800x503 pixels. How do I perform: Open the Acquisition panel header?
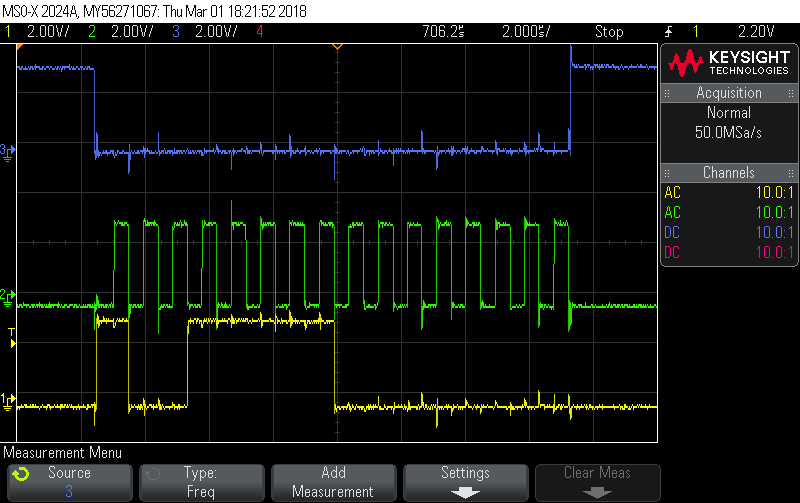tap(728, 93)
